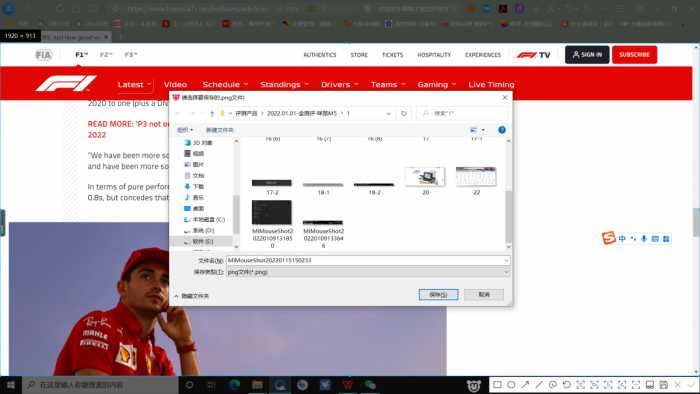The image size is (700, 394).
Task: Expand the address bar path history dropdown
Action: (388, 113)
